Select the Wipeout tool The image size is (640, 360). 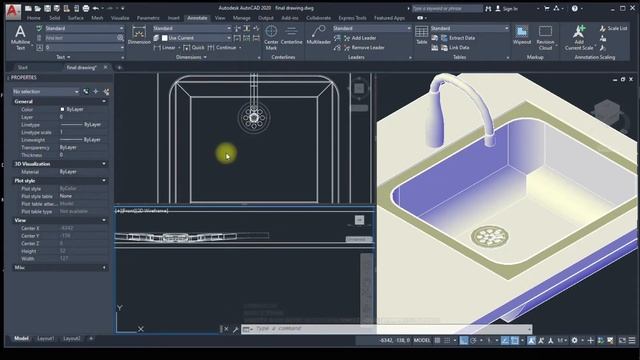(x=522, y=35)
